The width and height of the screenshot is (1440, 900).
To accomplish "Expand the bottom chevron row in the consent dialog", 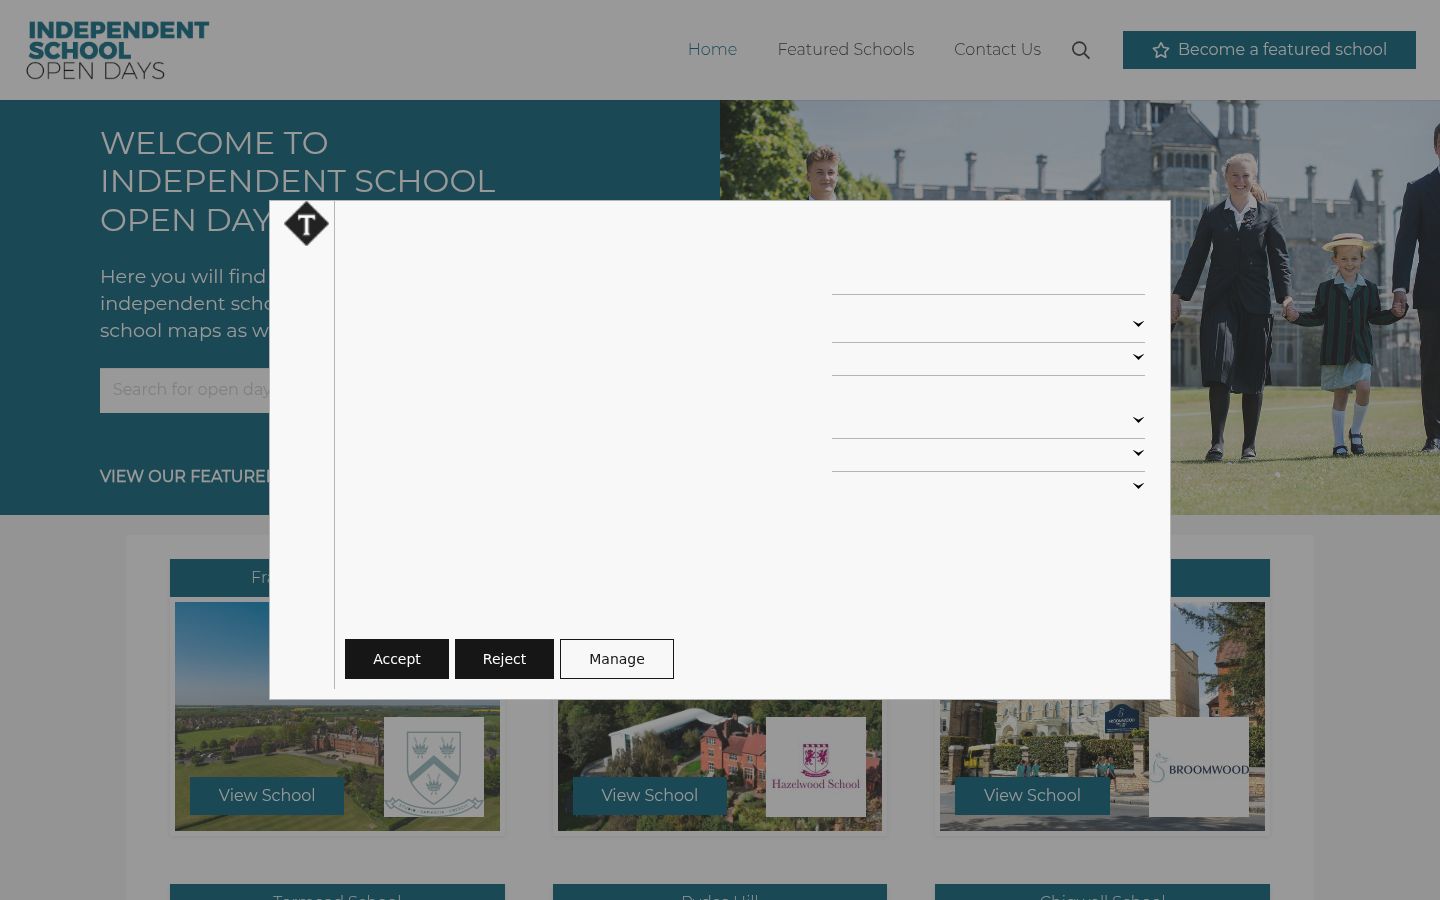I will click(1138, 486).
